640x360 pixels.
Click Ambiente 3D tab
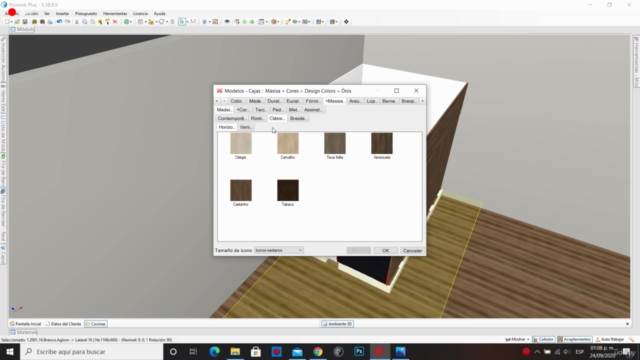338,324
